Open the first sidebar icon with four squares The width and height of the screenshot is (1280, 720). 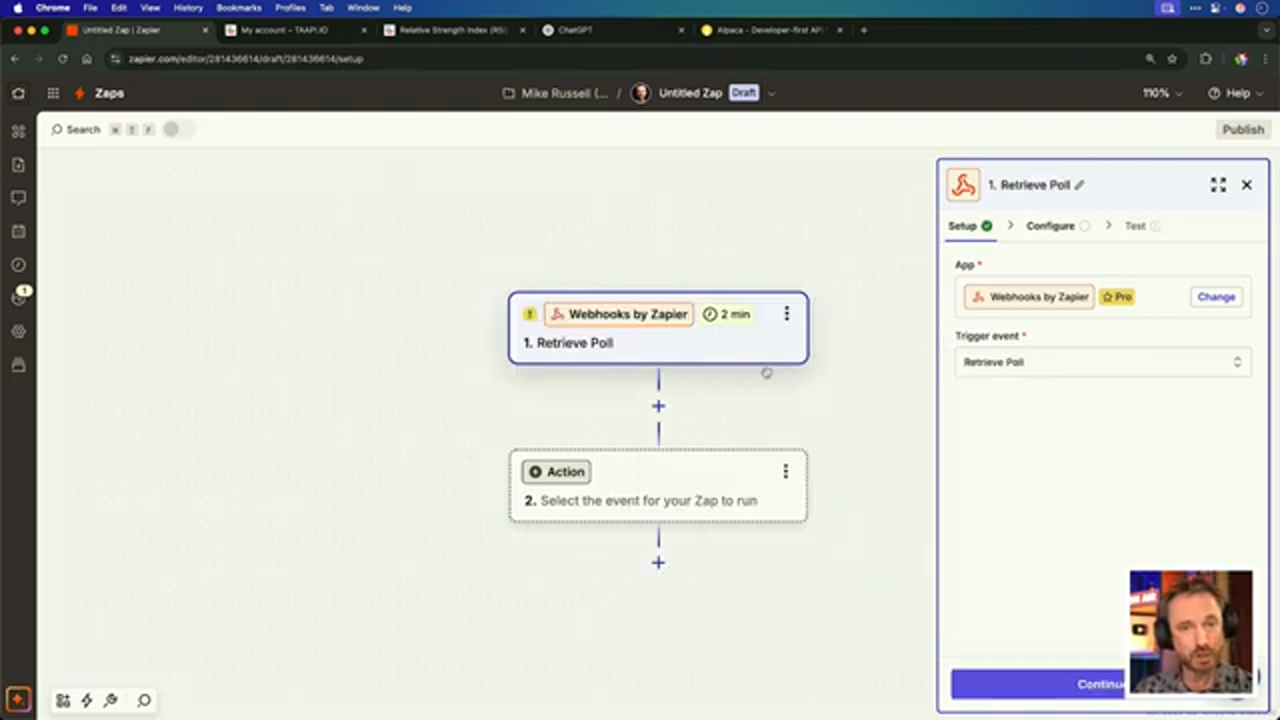point(18,131)
